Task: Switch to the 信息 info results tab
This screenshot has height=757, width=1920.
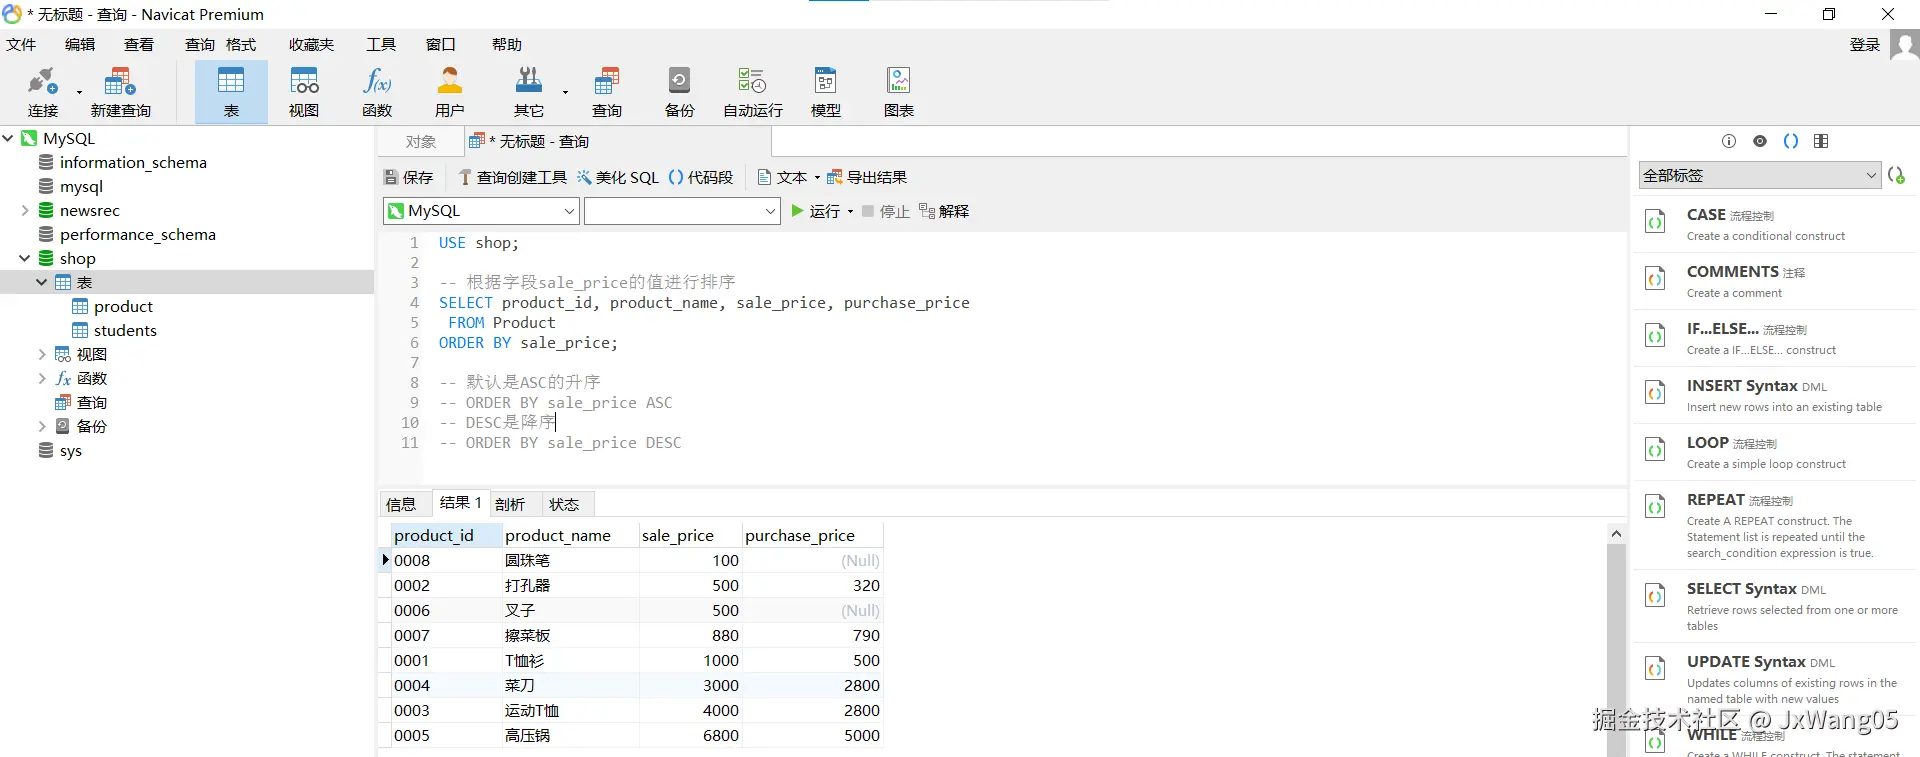Action: (401, 504)
